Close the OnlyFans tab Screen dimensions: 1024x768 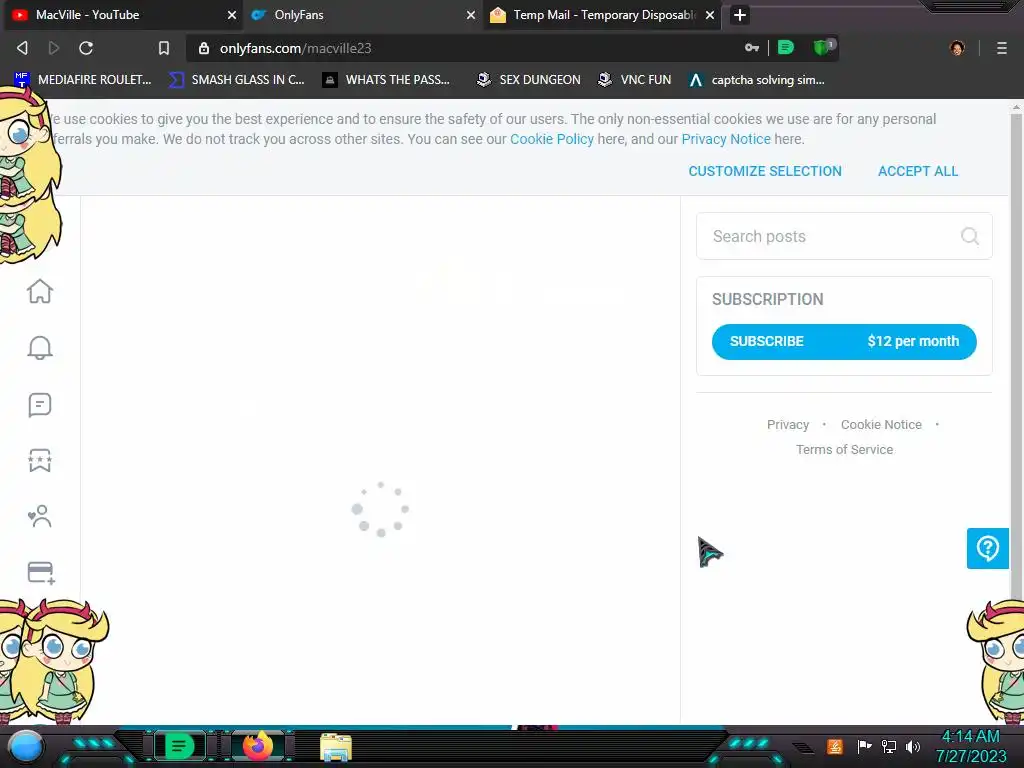471,14
